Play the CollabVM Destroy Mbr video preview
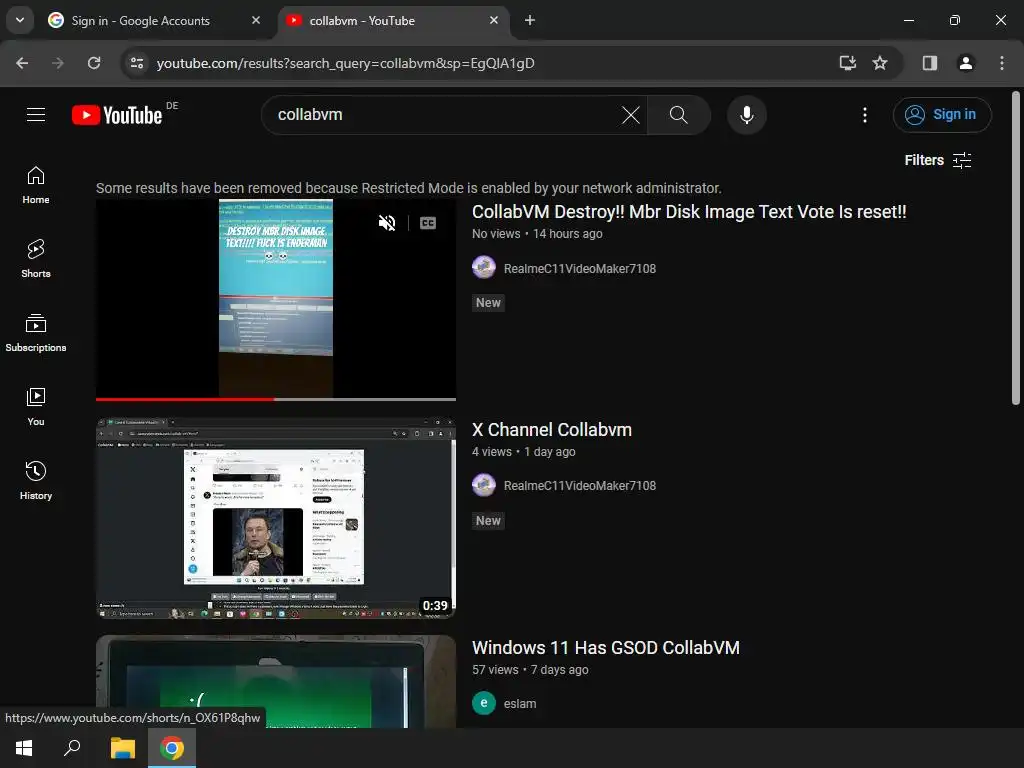This screenshot has height=768, width=1024. 276,299
